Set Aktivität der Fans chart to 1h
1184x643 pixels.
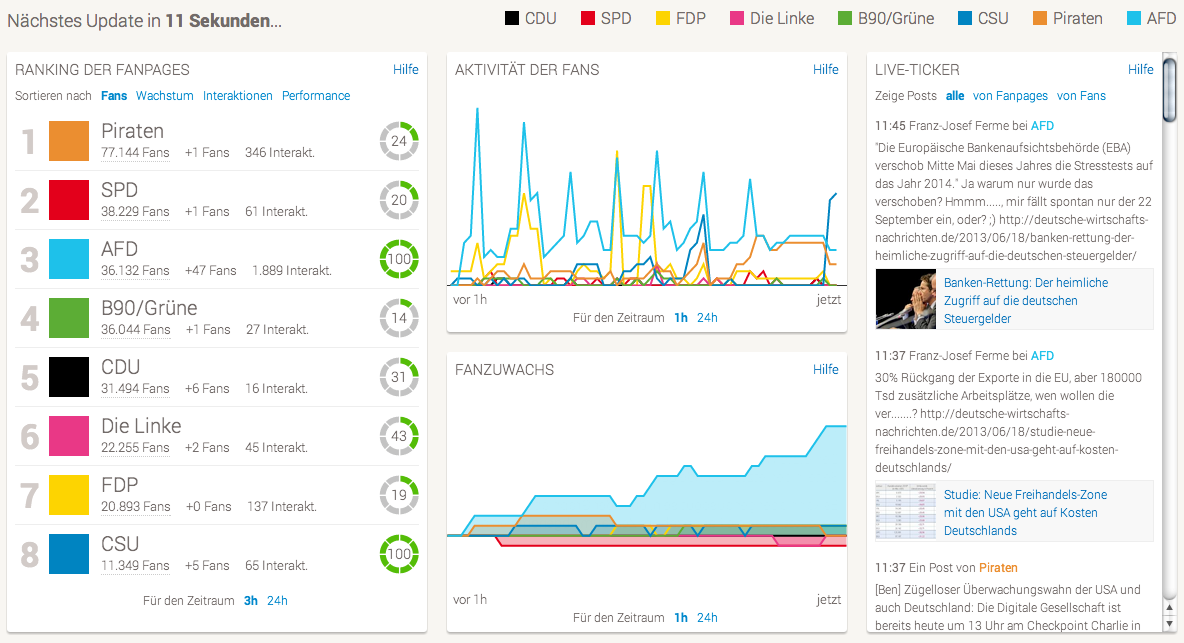[681, 318]
